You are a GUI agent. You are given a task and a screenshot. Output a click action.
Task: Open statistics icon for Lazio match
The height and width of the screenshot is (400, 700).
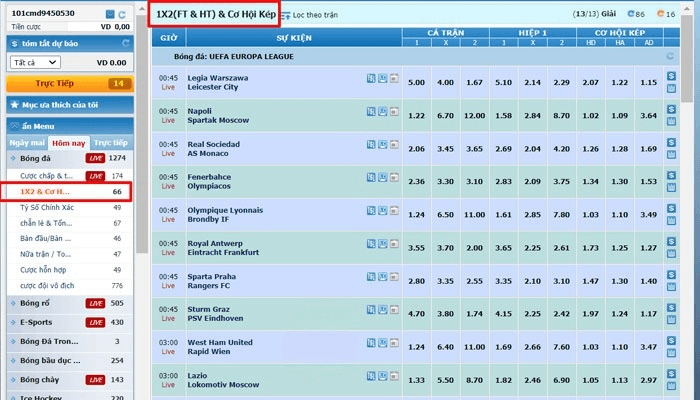(x=371, y=376)
